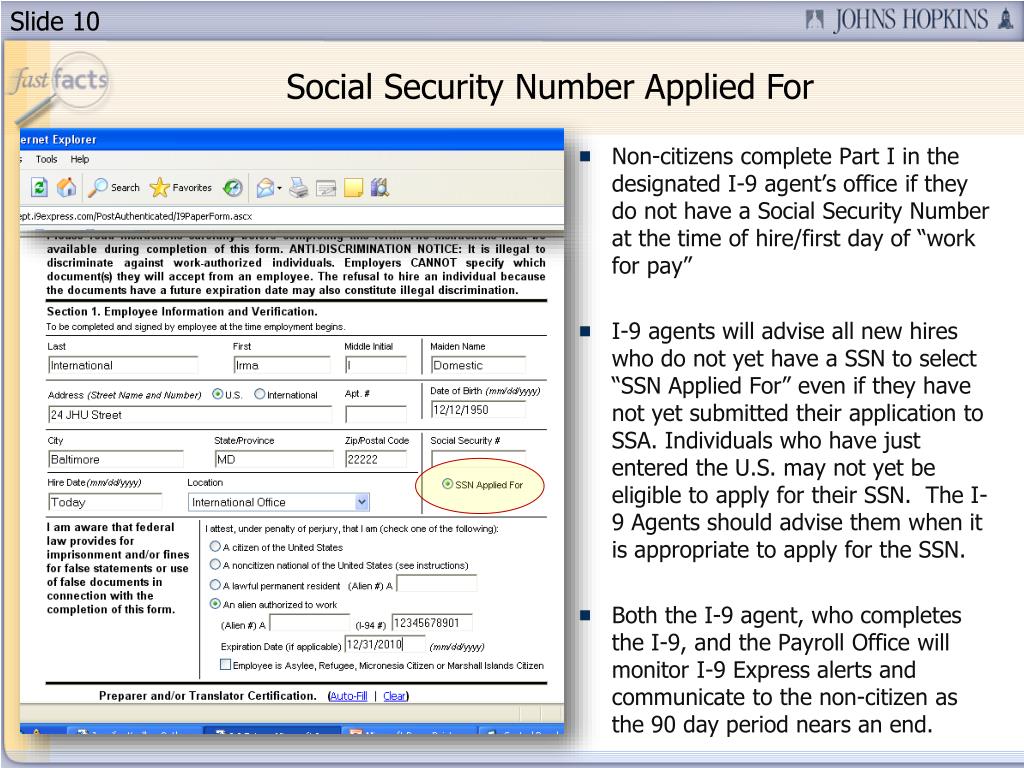This screenshot has width=1024, height=768.
Task: Open the Help menu
Action: point(80,159)
